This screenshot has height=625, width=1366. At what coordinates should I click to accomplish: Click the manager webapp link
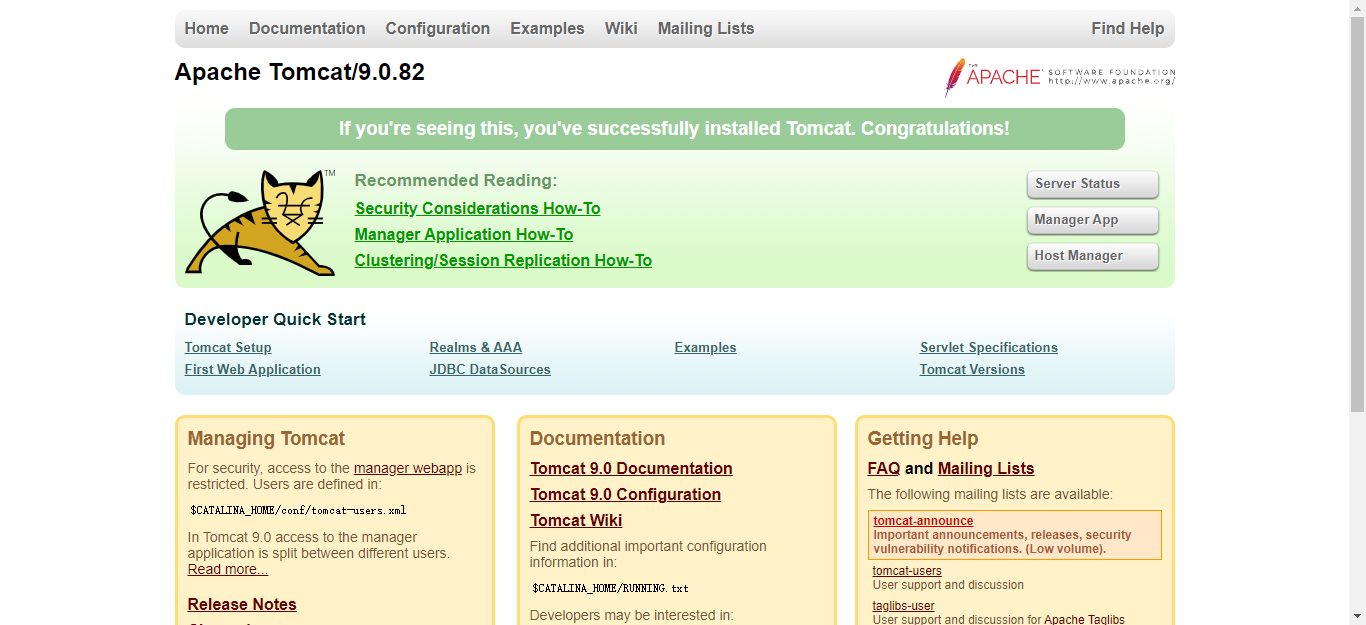408,468
